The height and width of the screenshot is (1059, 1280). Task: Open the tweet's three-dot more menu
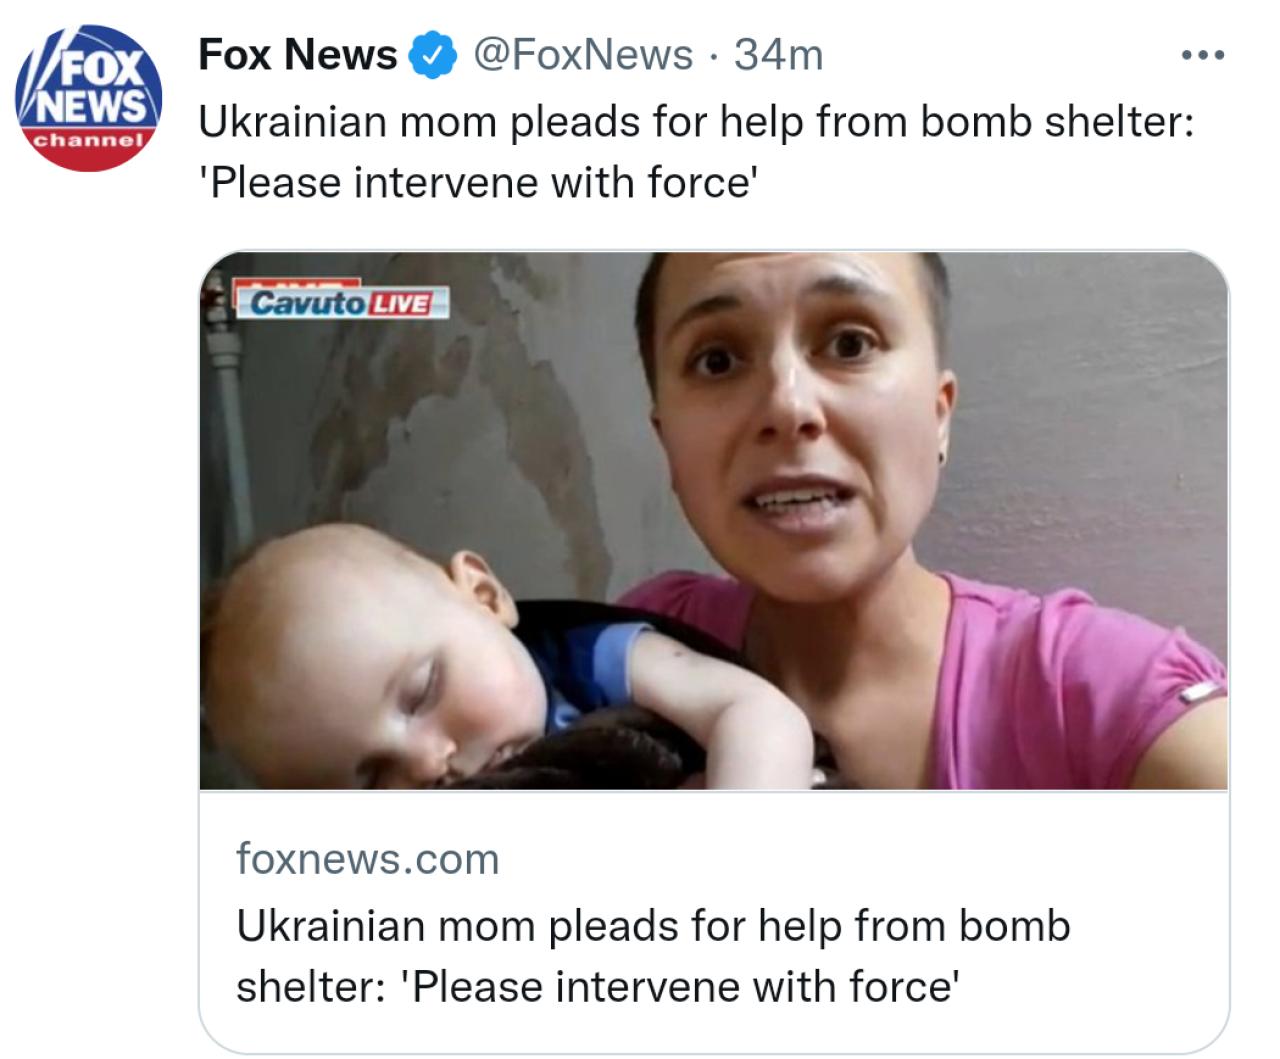[x=1202, y=55]
